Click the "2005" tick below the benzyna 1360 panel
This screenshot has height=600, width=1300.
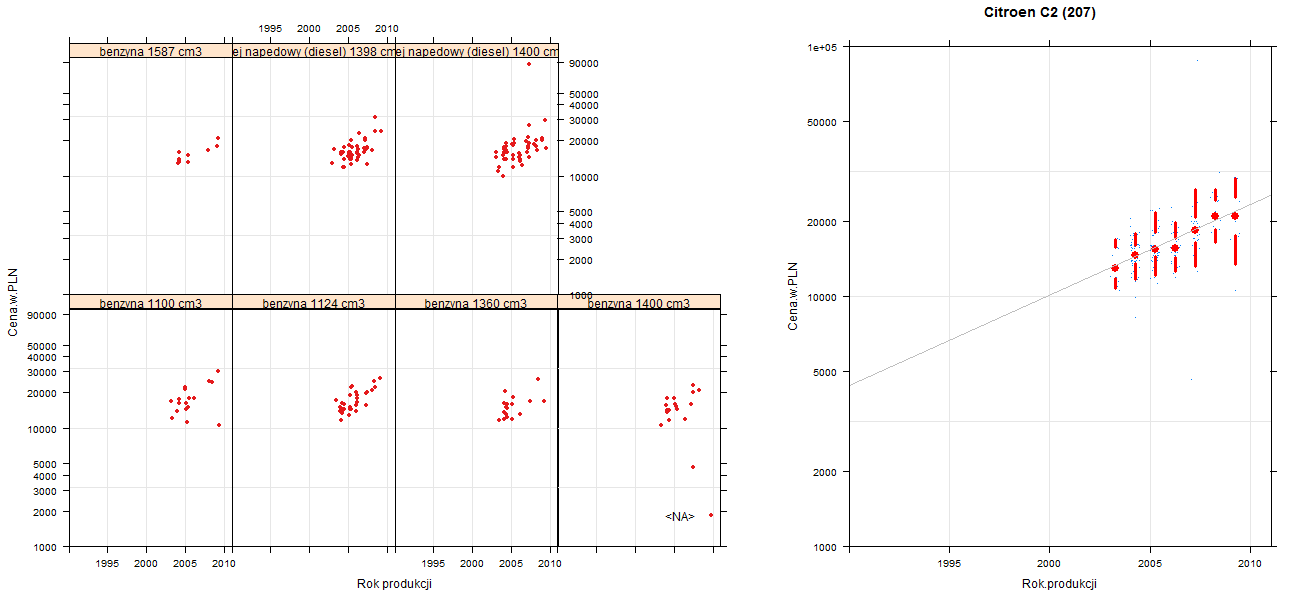tap(511, 564)
